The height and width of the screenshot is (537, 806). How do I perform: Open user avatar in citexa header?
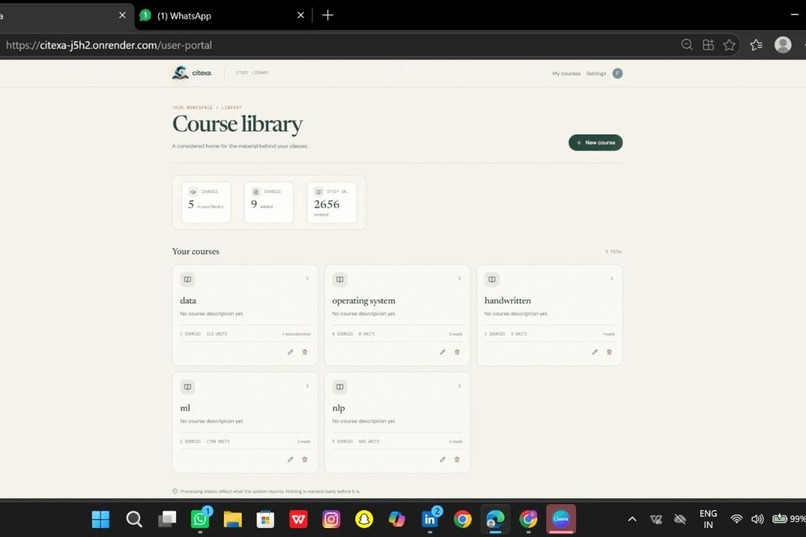617,73
